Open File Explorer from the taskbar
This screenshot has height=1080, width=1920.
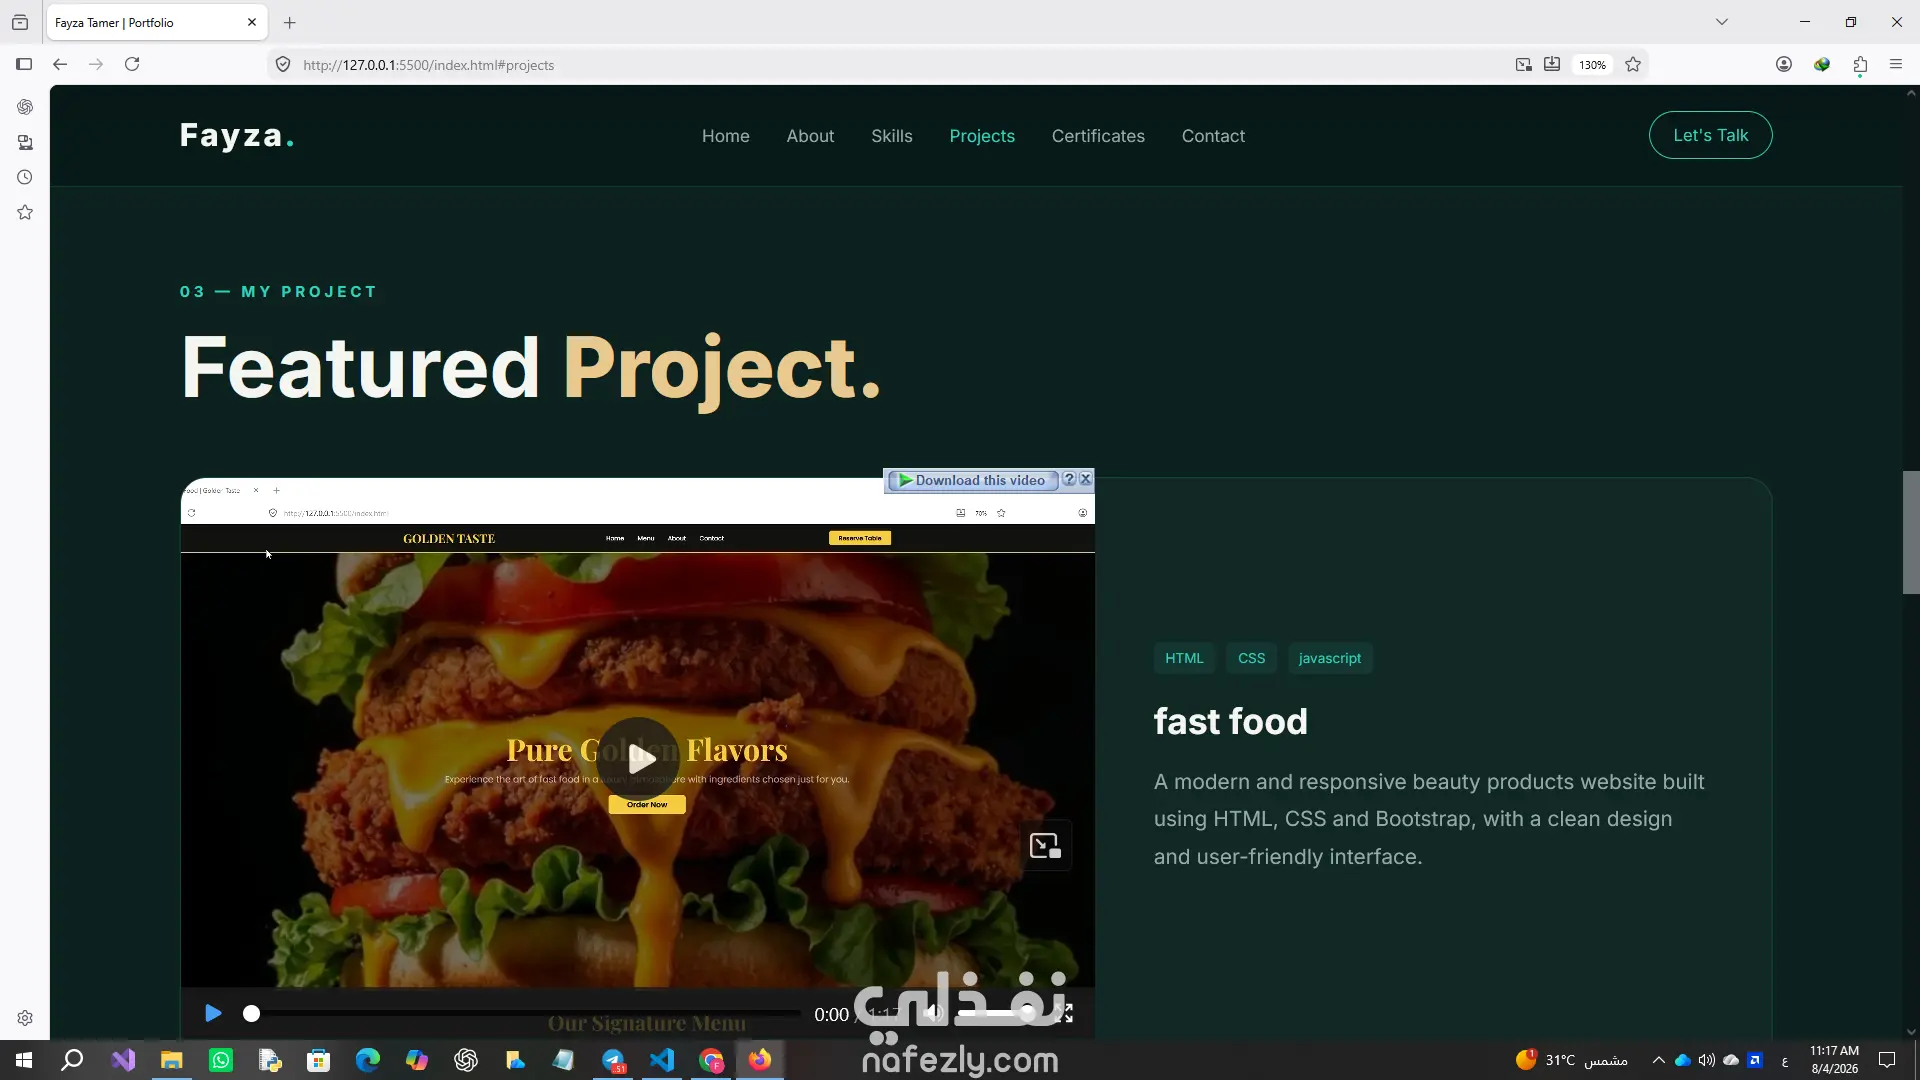(x=172, y=1060)
